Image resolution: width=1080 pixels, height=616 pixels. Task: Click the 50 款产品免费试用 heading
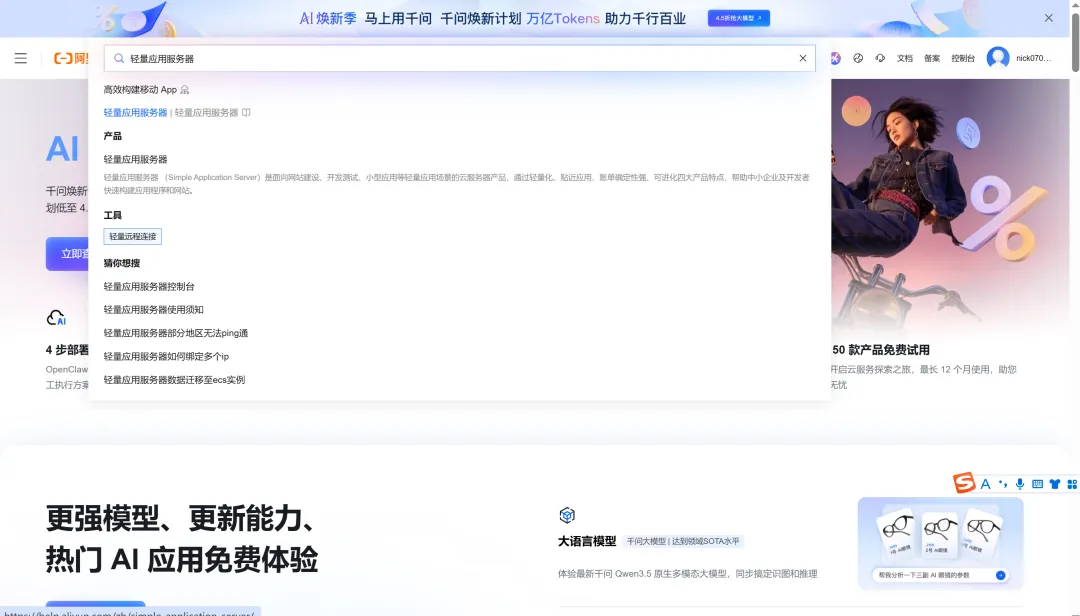880,350
